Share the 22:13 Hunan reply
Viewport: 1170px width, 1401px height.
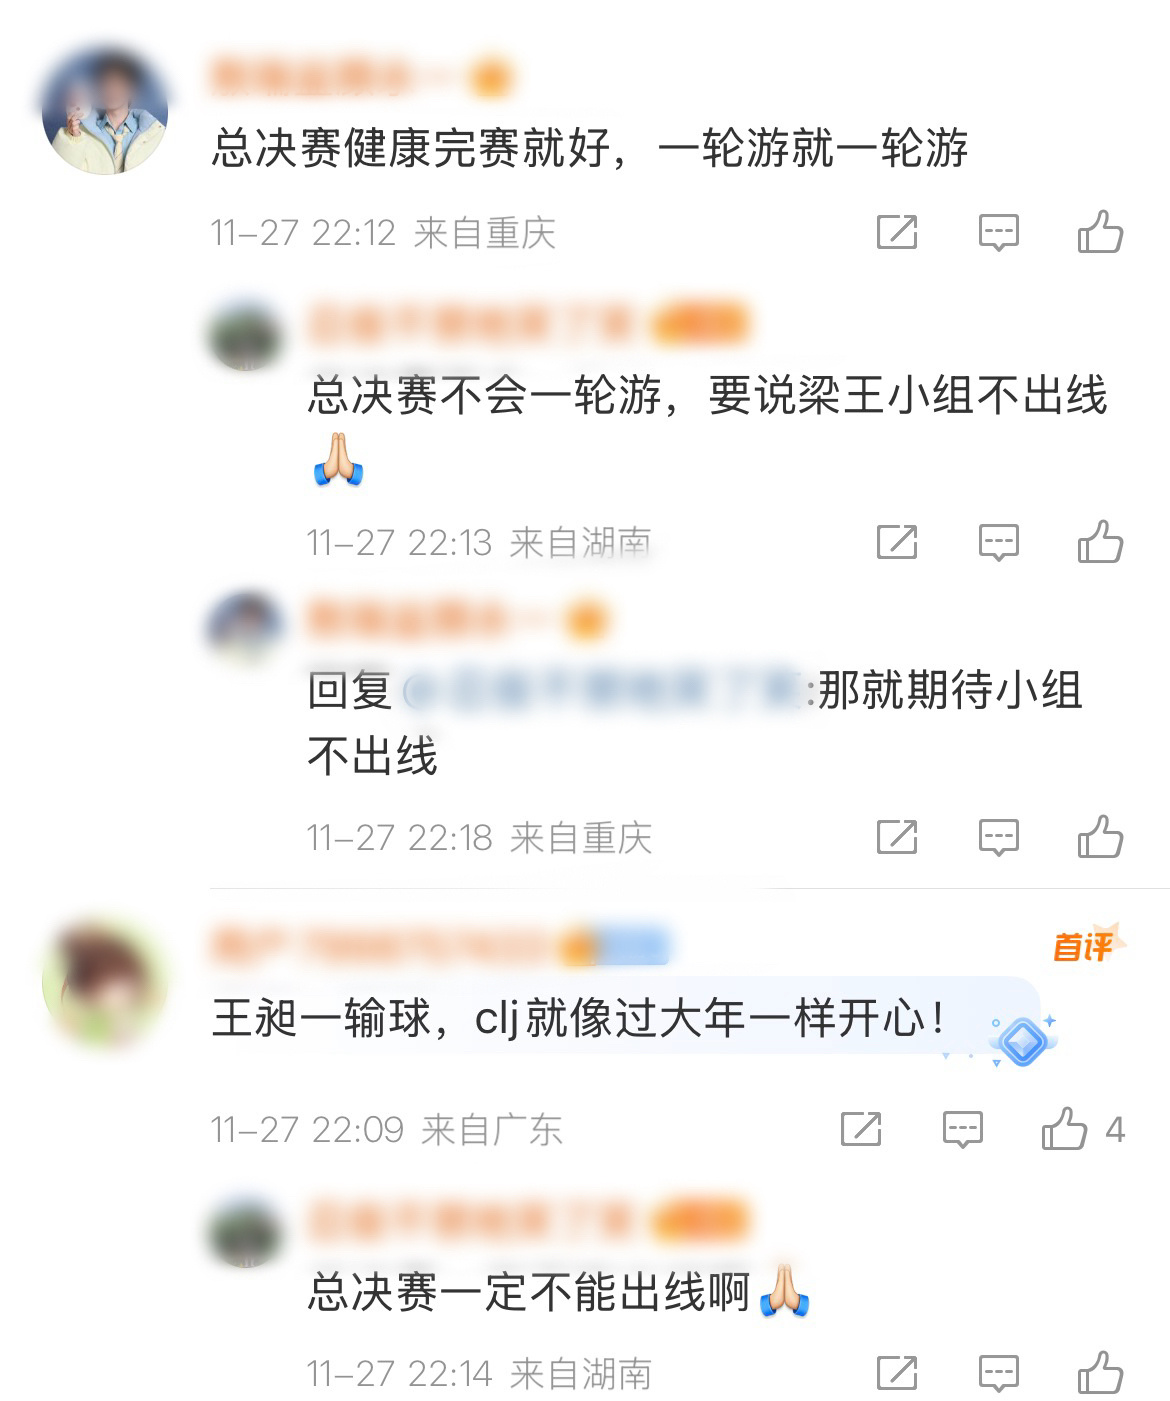pyautogui.click(x=897, y=542)
